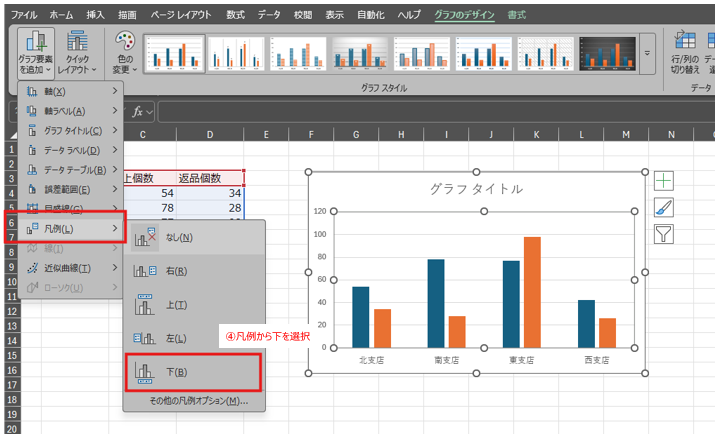Screen dimensions: 716x434
Task: Open the Insert (挿入) ribbon tab
Action: pos(95,15)
